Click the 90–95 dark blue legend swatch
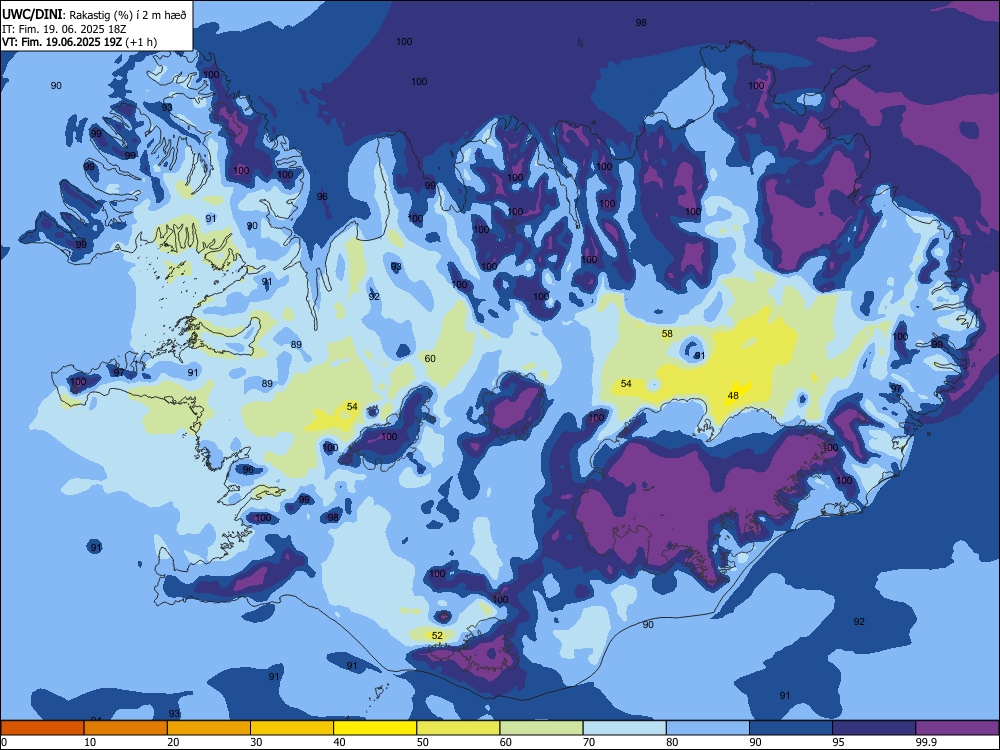This screenshot has height=750, width=1000. click(x=791, y=728)
